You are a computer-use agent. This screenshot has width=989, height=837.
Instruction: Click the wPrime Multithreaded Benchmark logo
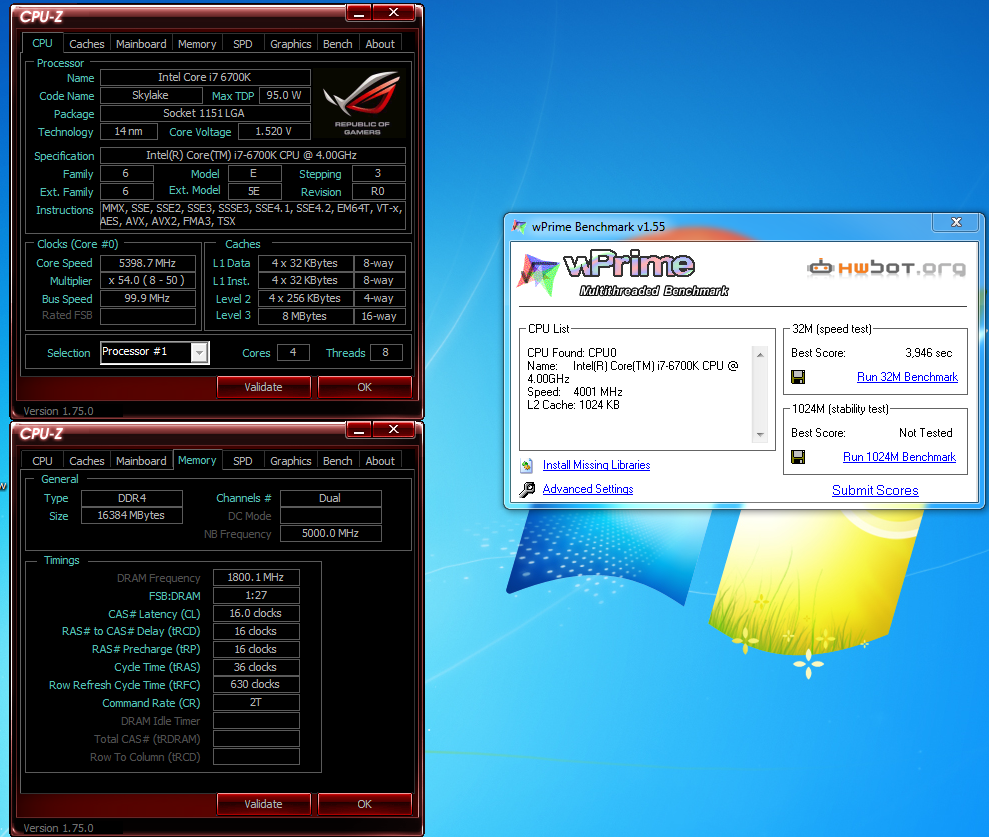[x=621, y=273]
